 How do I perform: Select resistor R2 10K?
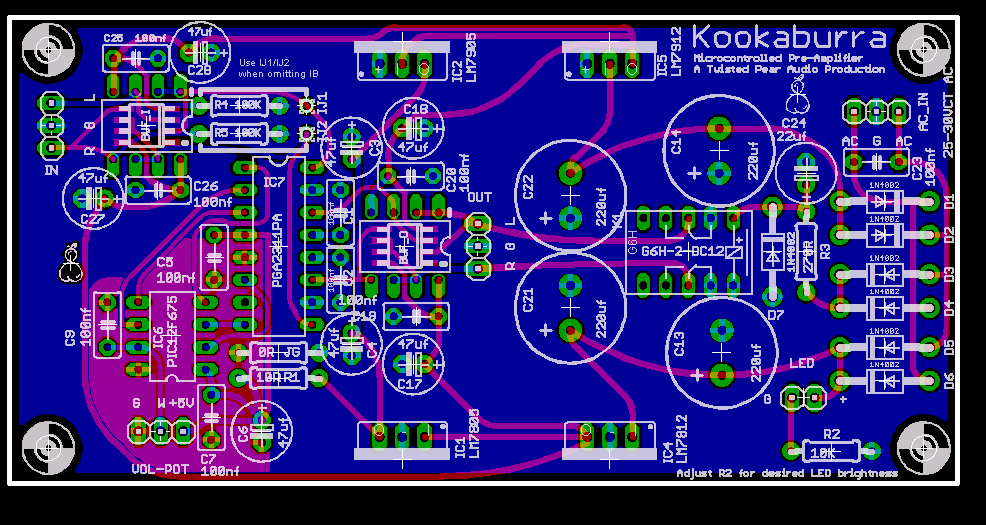pos(831,450)
